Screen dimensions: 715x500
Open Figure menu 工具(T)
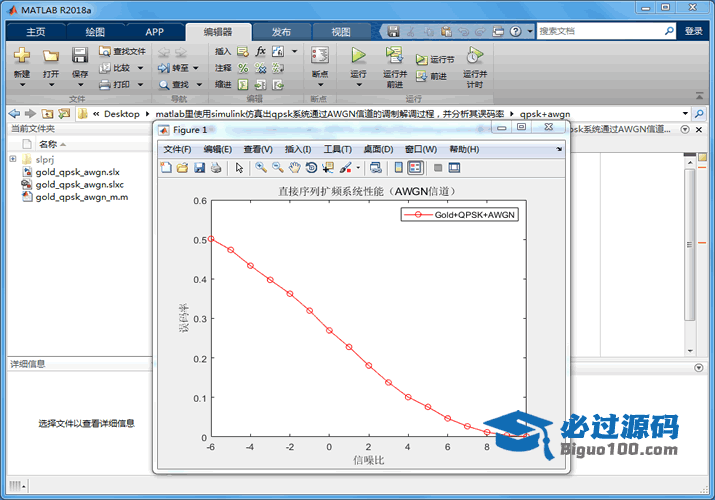point(337,149)
